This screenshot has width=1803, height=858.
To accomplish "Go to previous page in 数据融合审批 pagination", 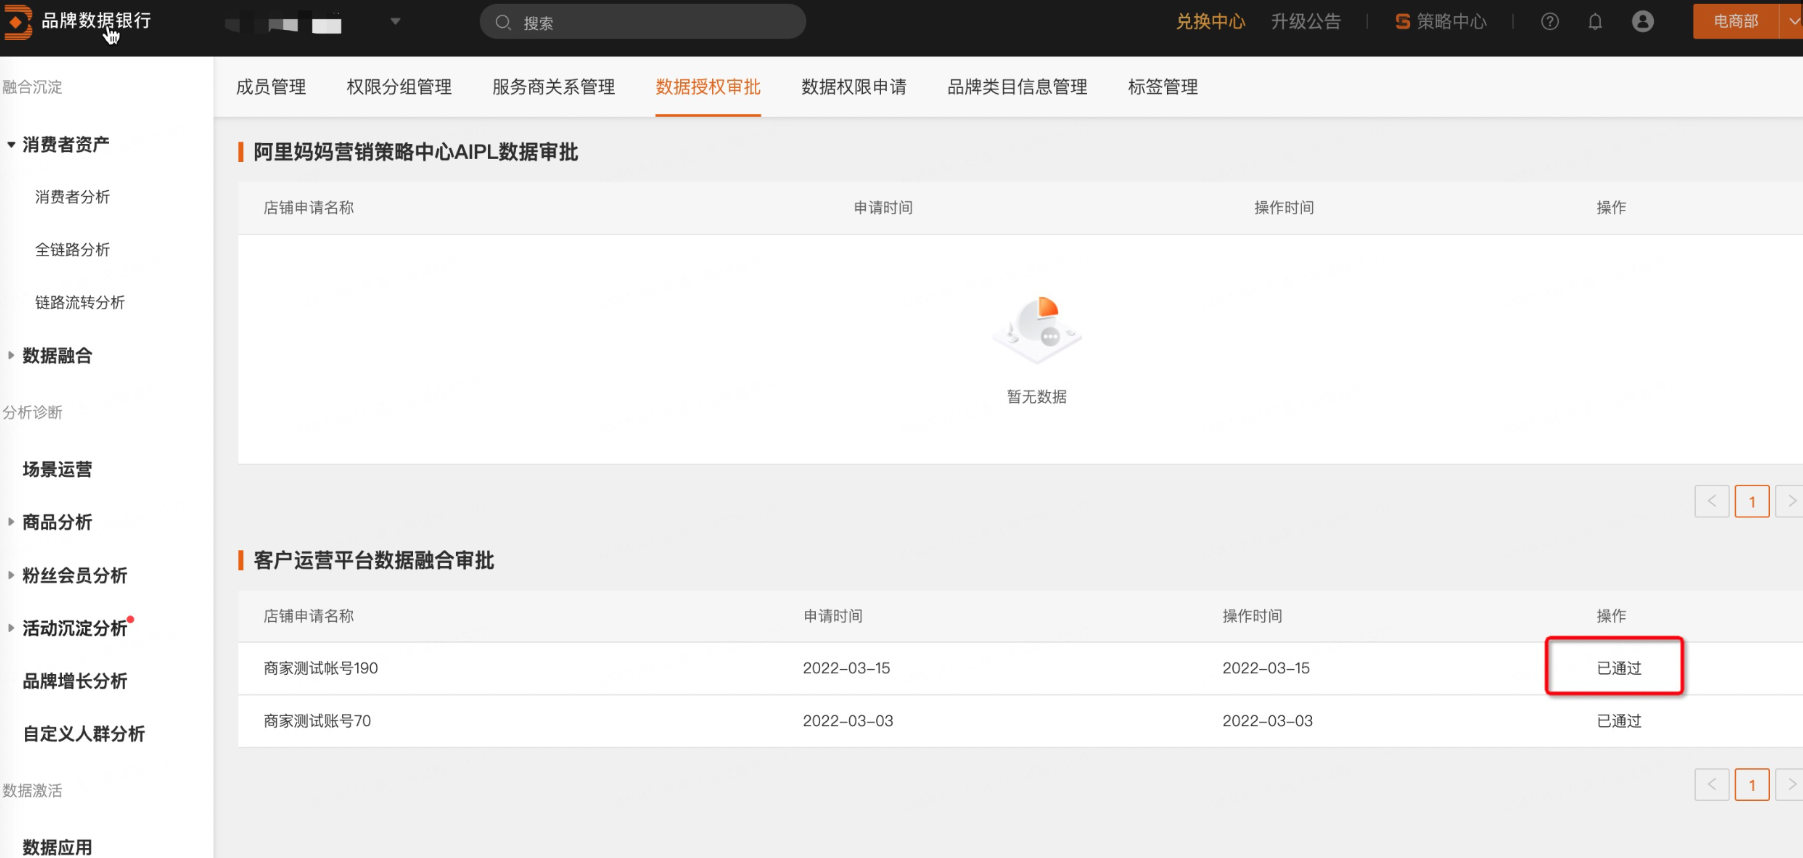I will coord(1712,785).
